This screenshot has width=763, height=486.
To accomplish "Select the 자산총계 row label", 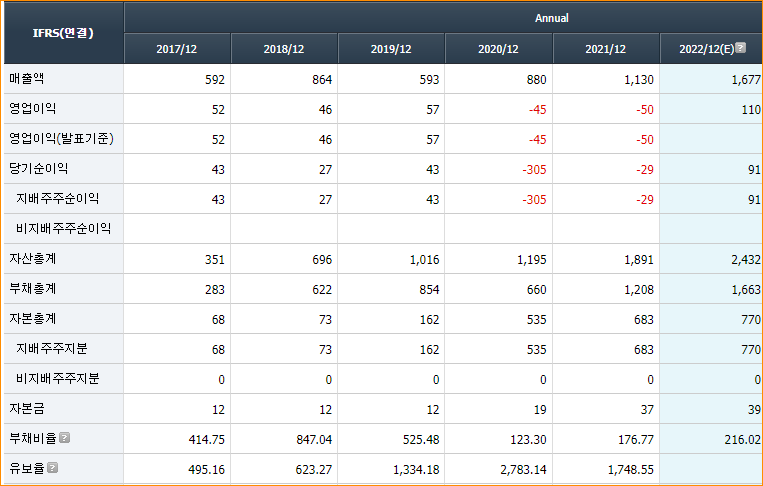I will pos(33,258).
